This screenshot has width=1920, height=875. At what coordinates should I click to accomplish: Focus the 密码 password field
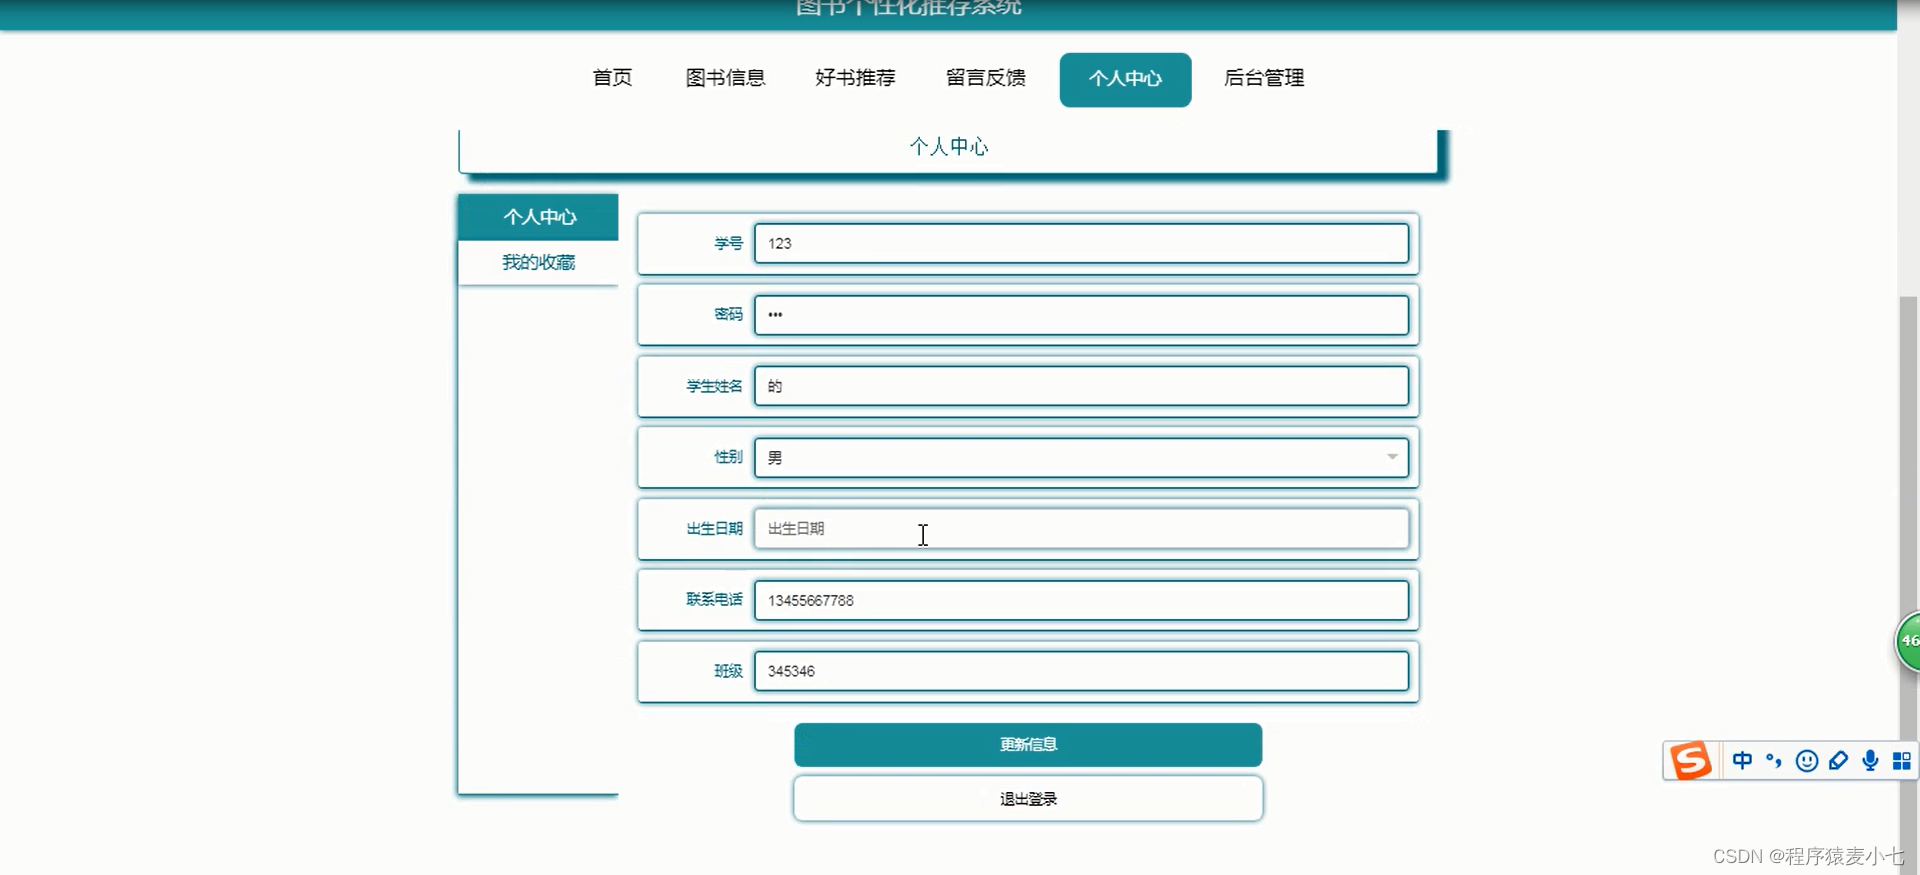click(x=1081, y=314)
